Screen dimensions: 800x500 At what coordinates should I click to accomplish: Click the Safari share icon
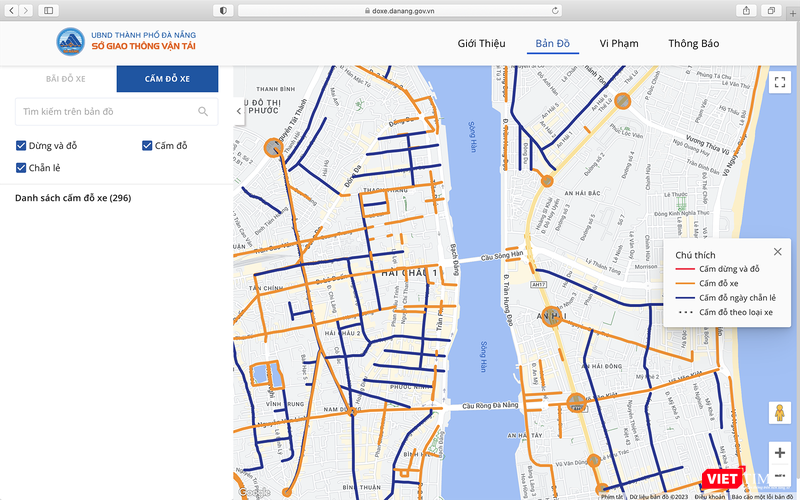[x=746, y=10]
